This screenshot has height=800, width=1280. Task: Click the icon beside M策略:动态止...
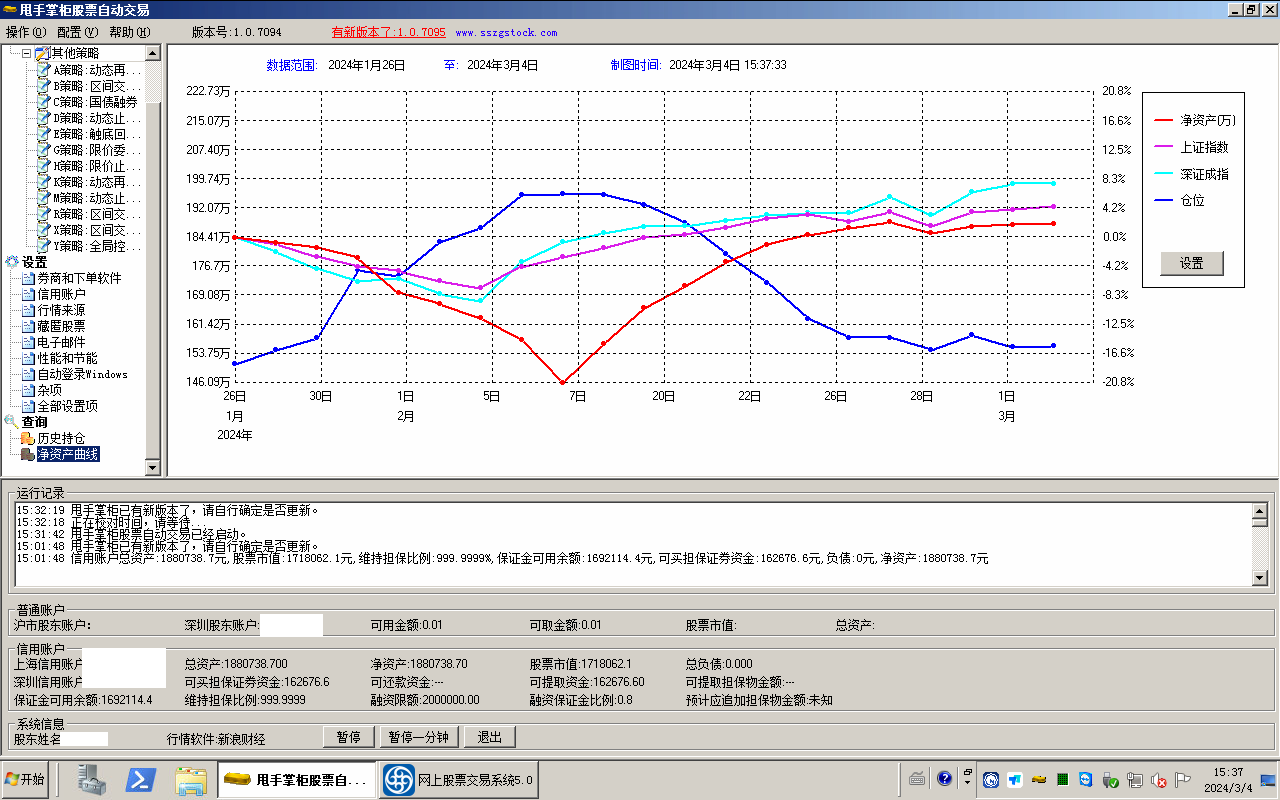[x=44, y=198]
